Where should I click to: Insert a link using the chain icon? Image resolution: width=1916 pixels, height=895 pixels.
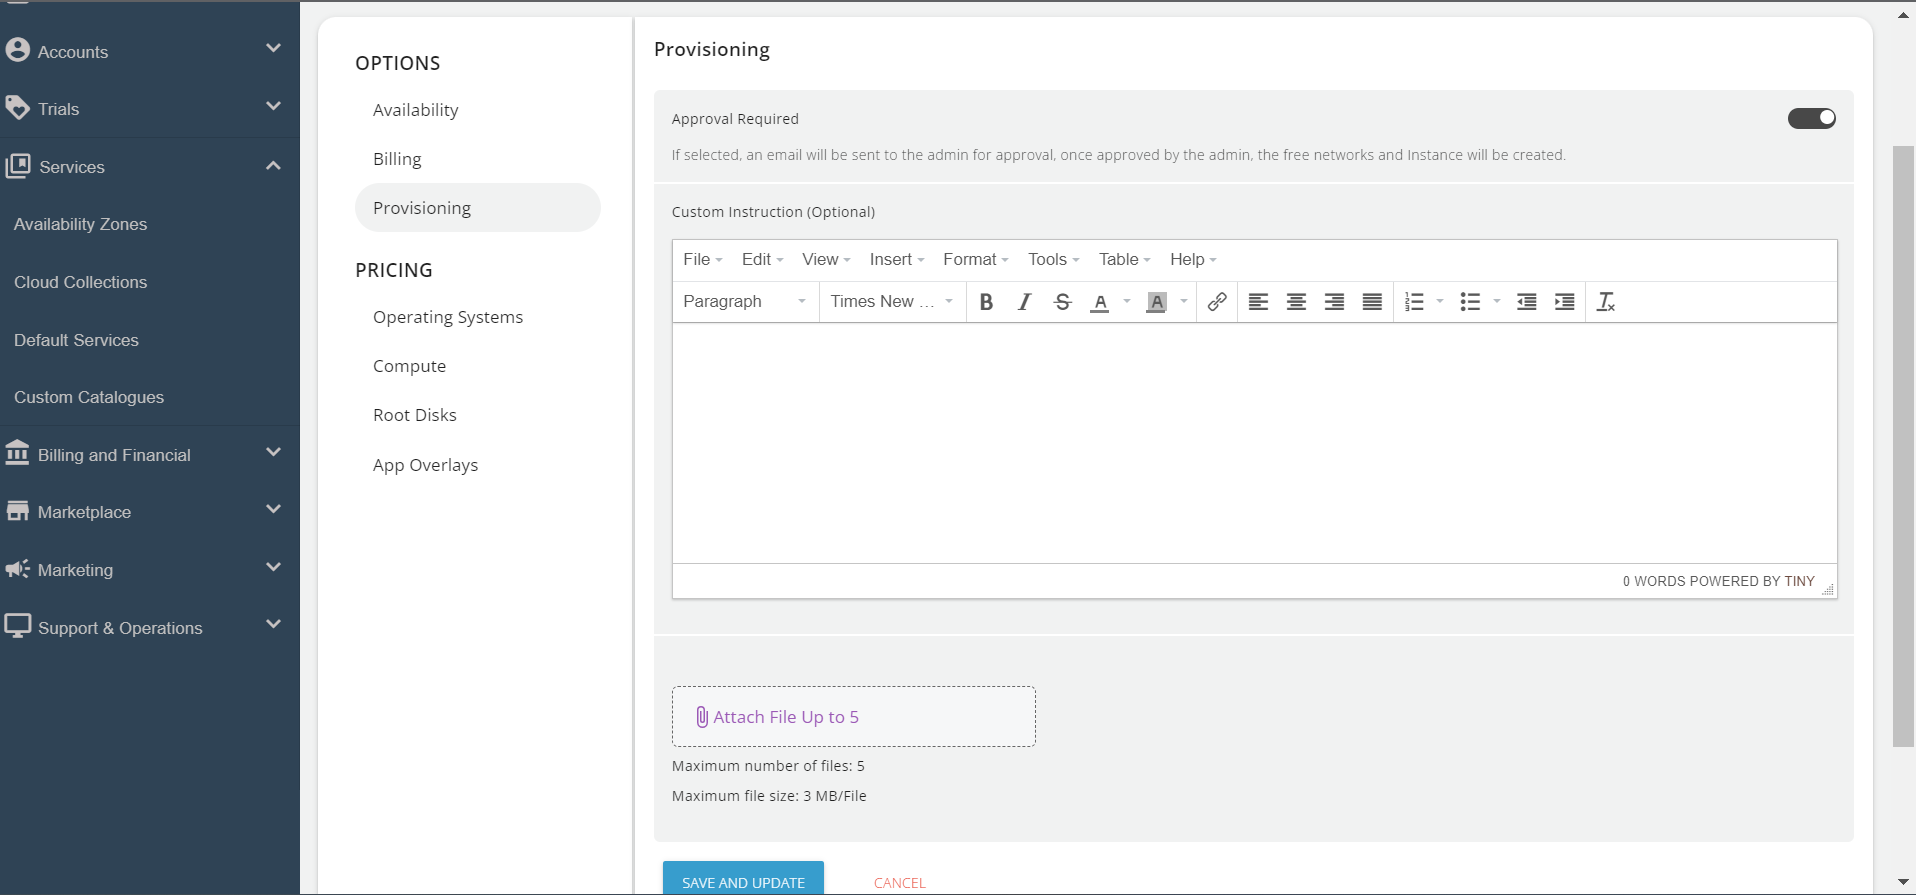(1216, 302)
